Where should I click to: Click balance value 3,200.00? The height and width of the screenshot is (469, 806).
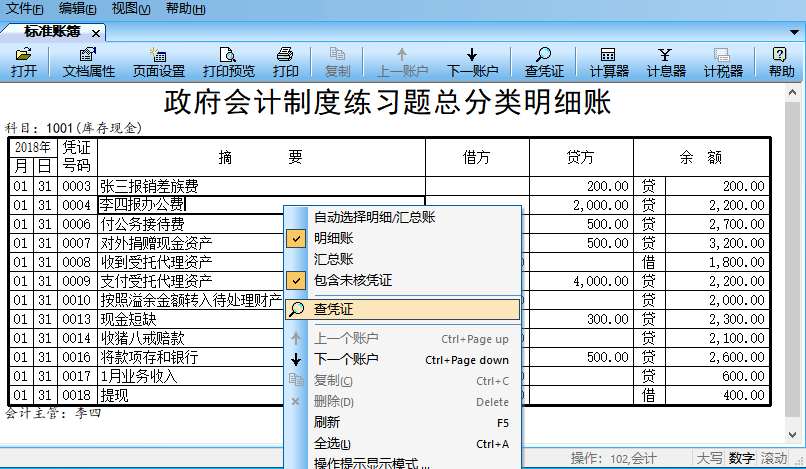click(x=737, y=243)
